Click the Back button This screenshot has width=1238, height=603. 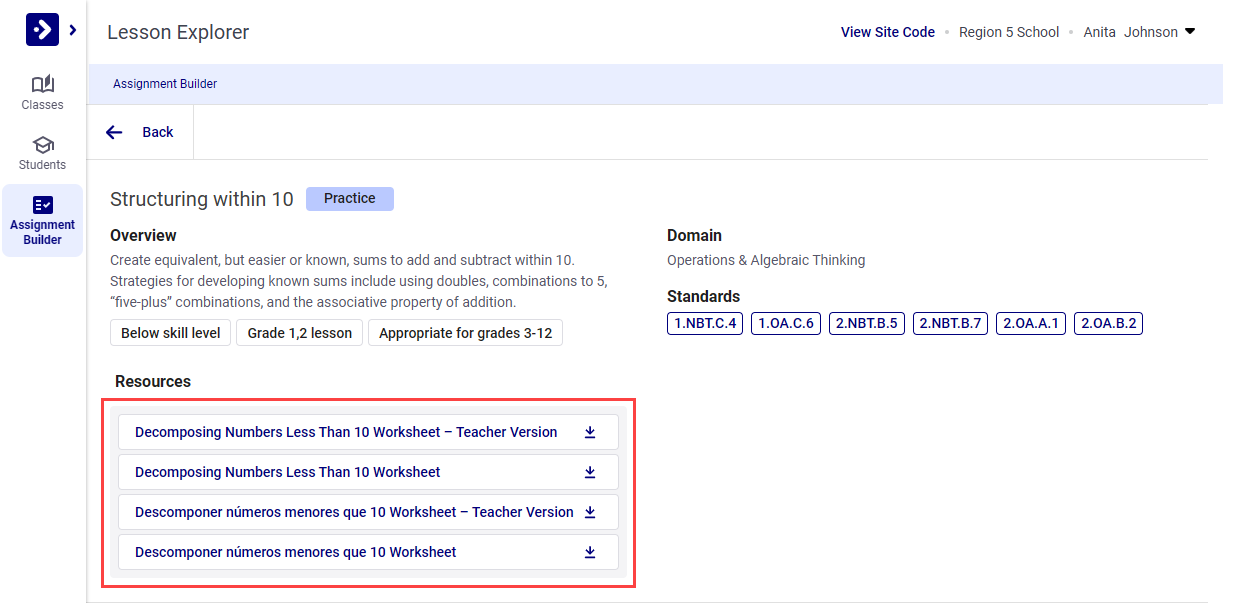click(156, 131)
